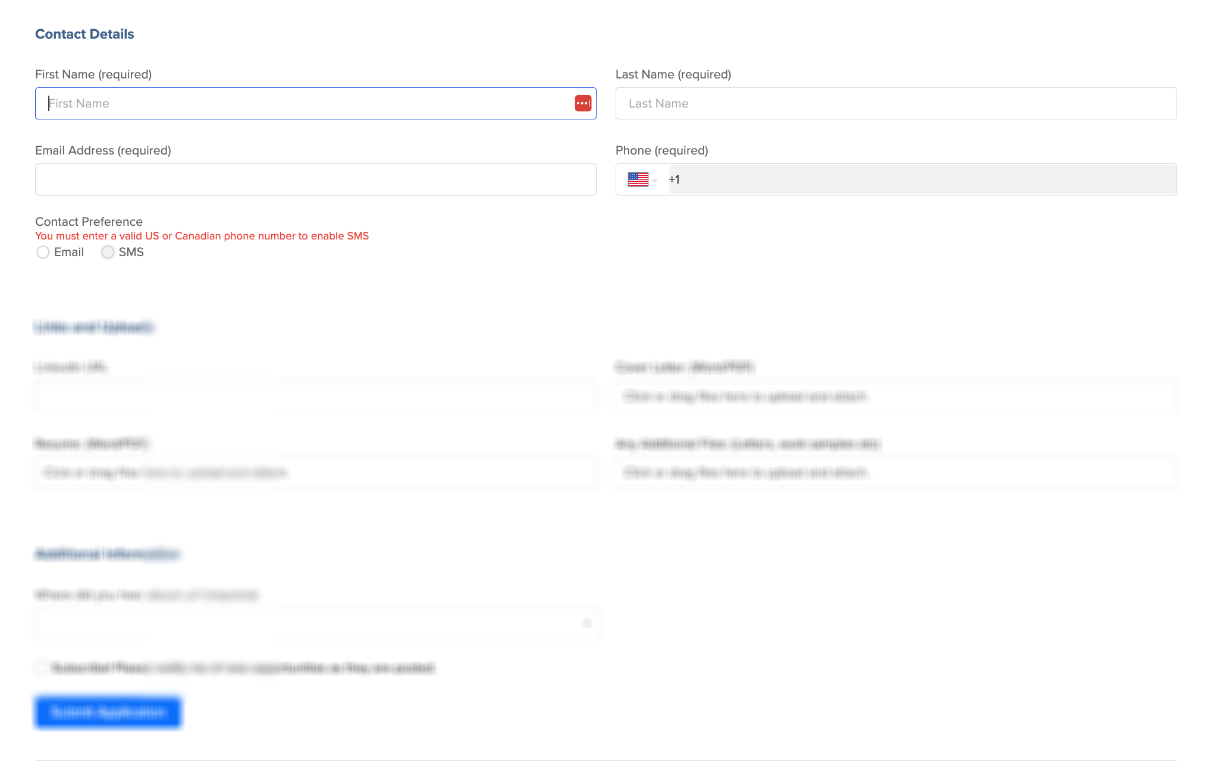1211x763 pixels.
Task: Click the Cover Letter upload drop area
Action: click(896, 397)
